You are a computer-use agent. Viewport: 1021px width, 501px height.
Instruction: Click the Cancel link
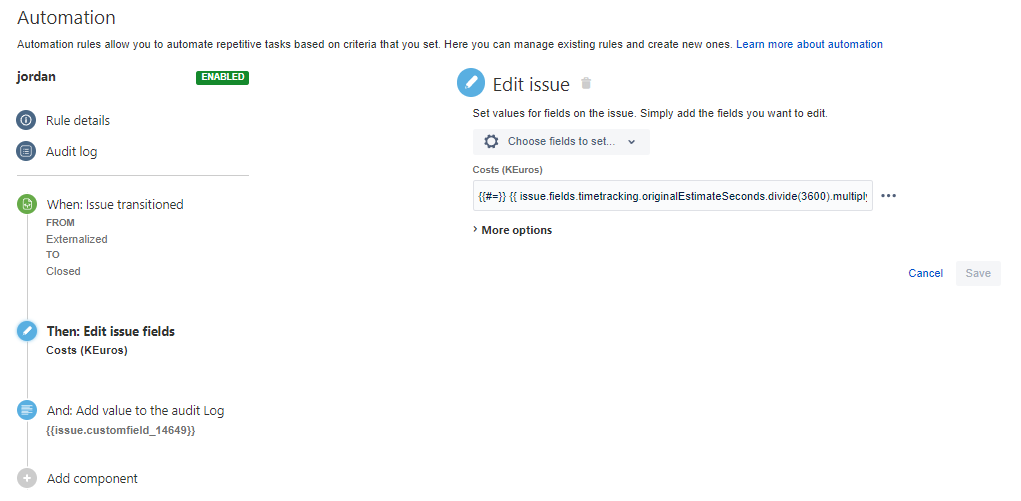[925, 273]
